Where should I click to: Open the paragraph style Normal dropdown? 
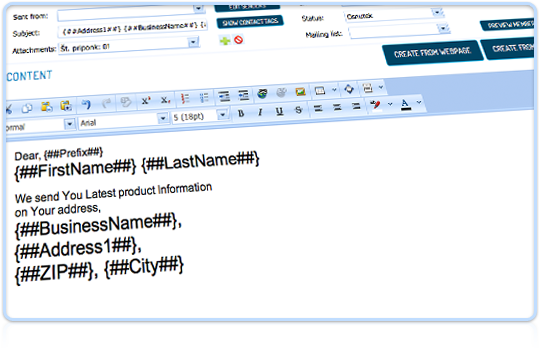coord(70,124)
